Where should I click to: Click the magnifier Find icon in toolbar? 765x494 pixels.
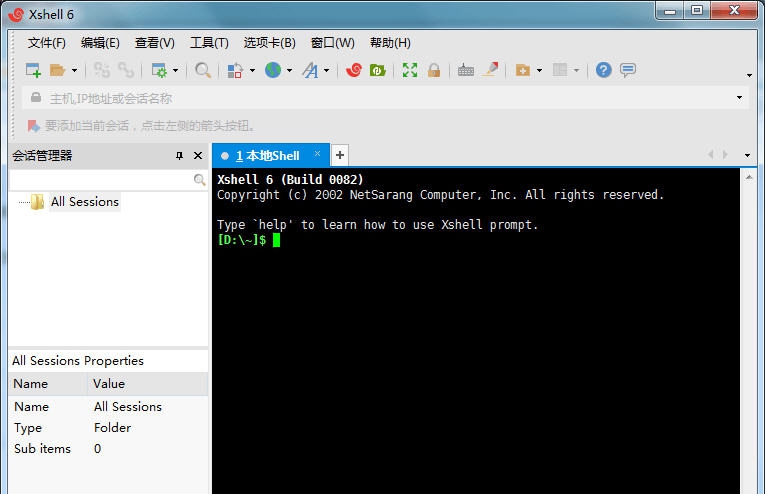click(203, 70)
